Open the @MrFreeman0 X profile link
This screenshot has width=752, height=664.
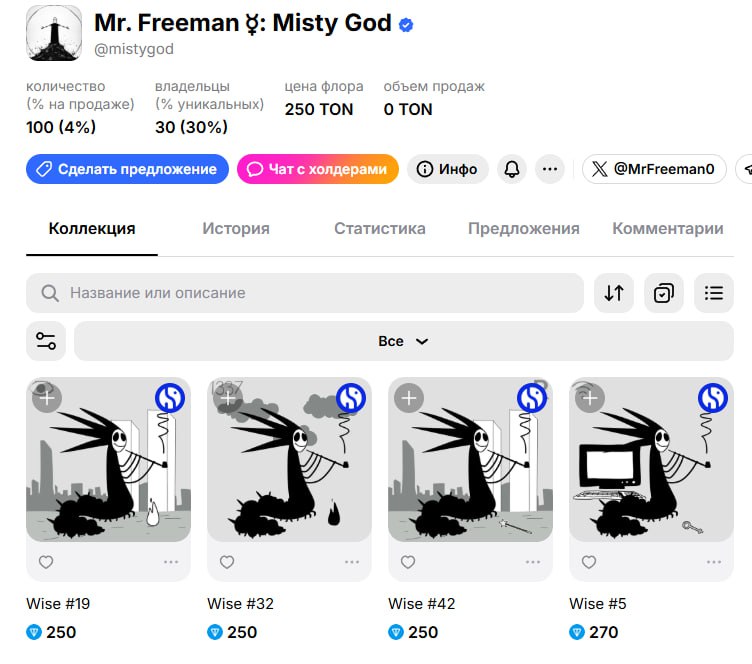(x=654, y=169)
